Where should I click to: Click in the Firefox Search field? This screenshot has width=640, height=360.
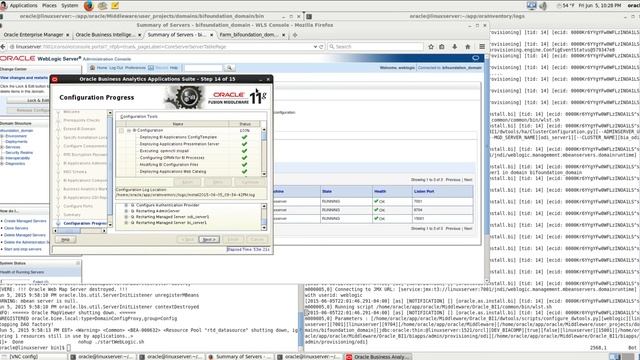pyautogui.click(x=375, y=47)
